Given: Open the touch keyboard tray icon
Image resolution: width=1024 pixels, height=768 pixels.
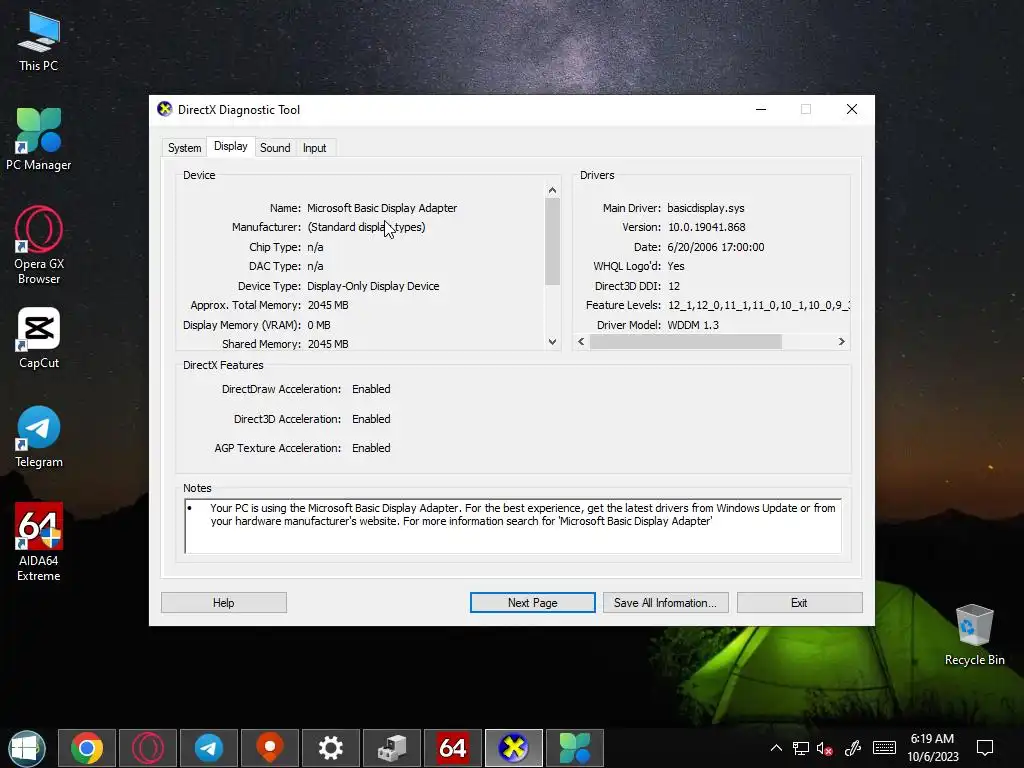Looking at the screenshot, I should click(884, 748).
